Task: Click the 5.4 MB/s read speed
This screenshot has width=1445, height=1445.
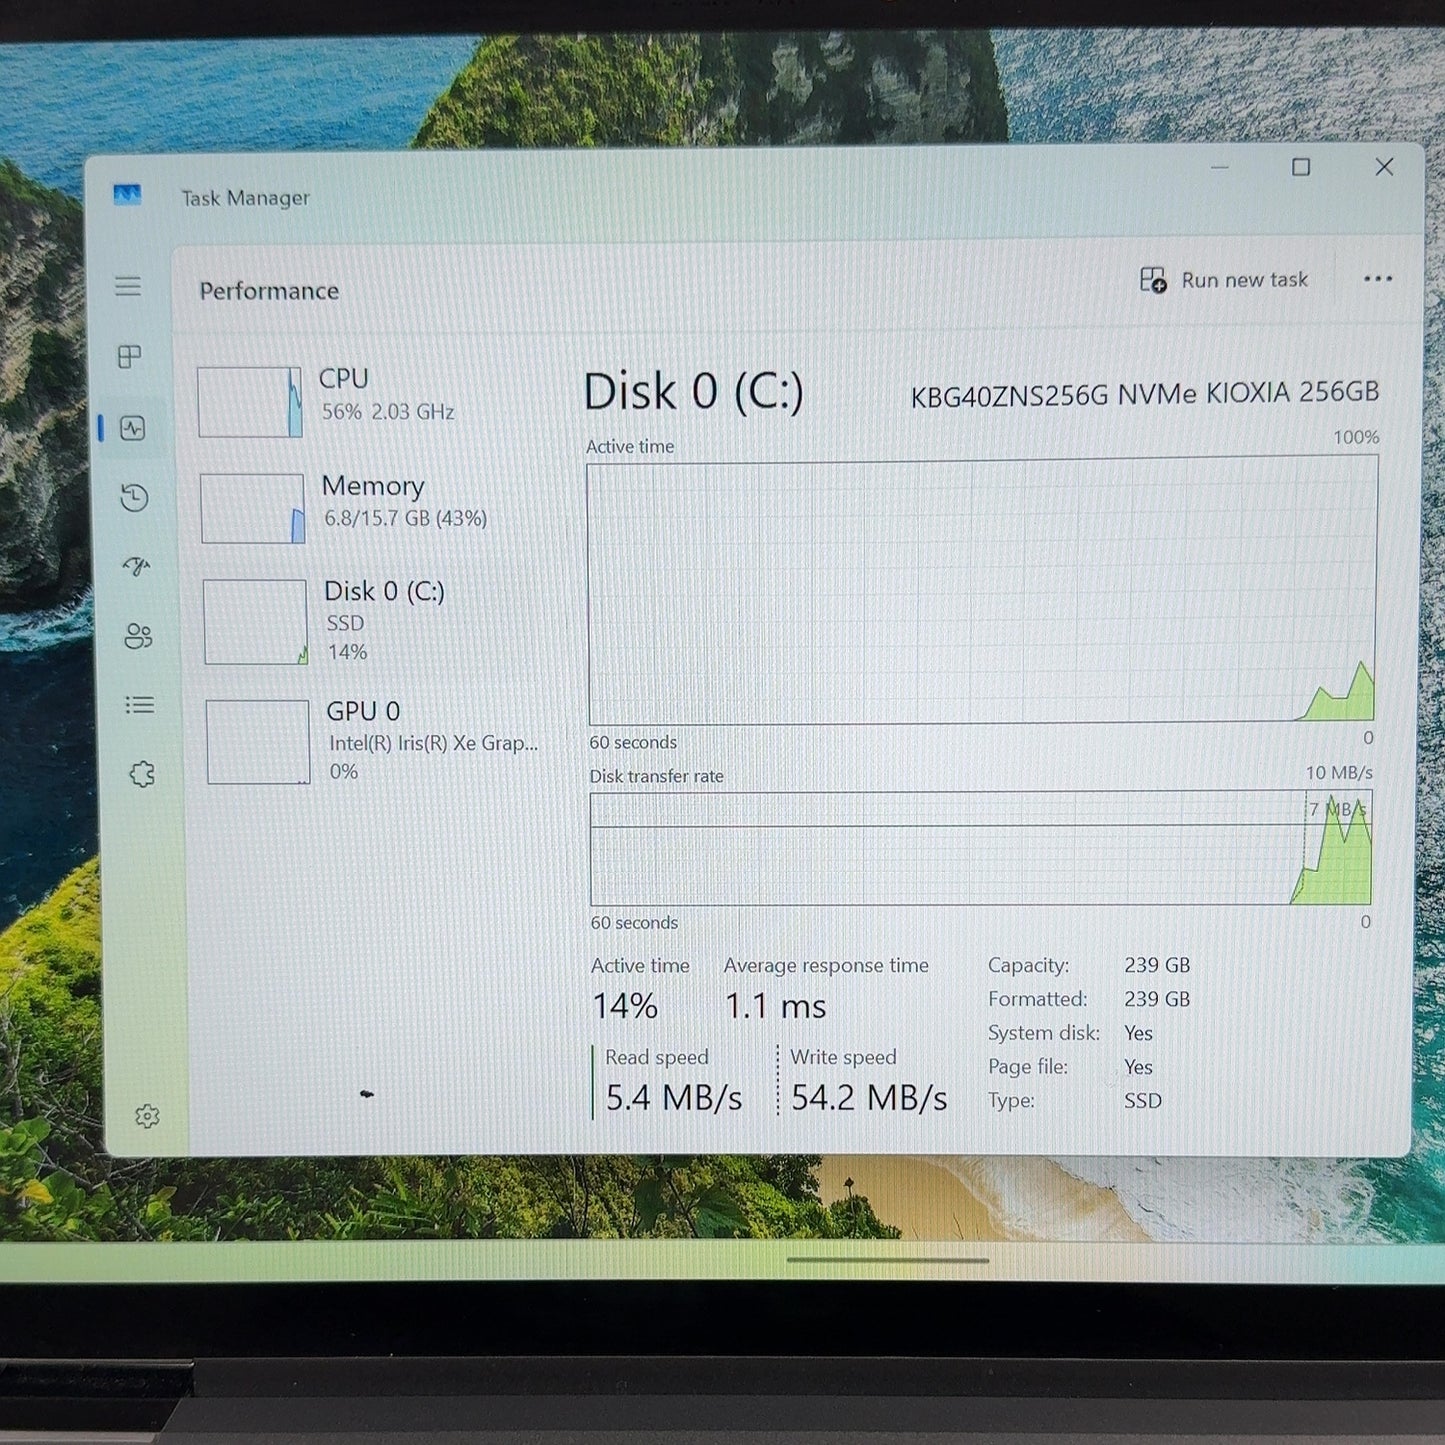Action: (x=674, y=1098)
